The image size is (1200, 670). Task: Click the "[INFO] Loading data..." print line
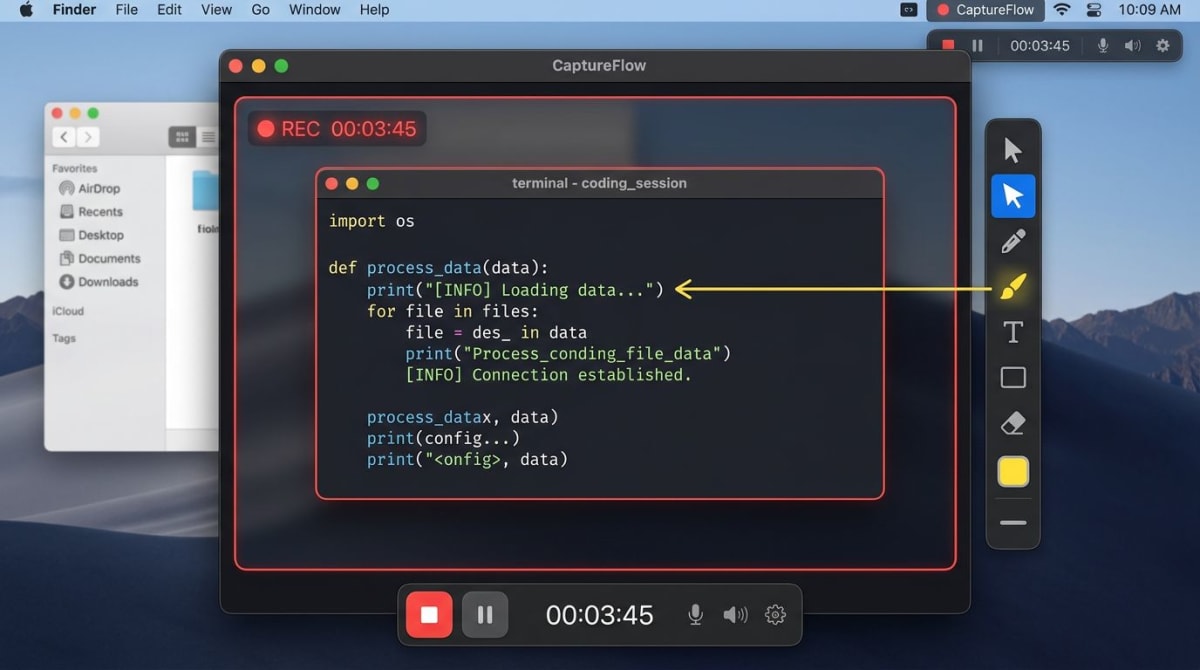tap(515, 290)
